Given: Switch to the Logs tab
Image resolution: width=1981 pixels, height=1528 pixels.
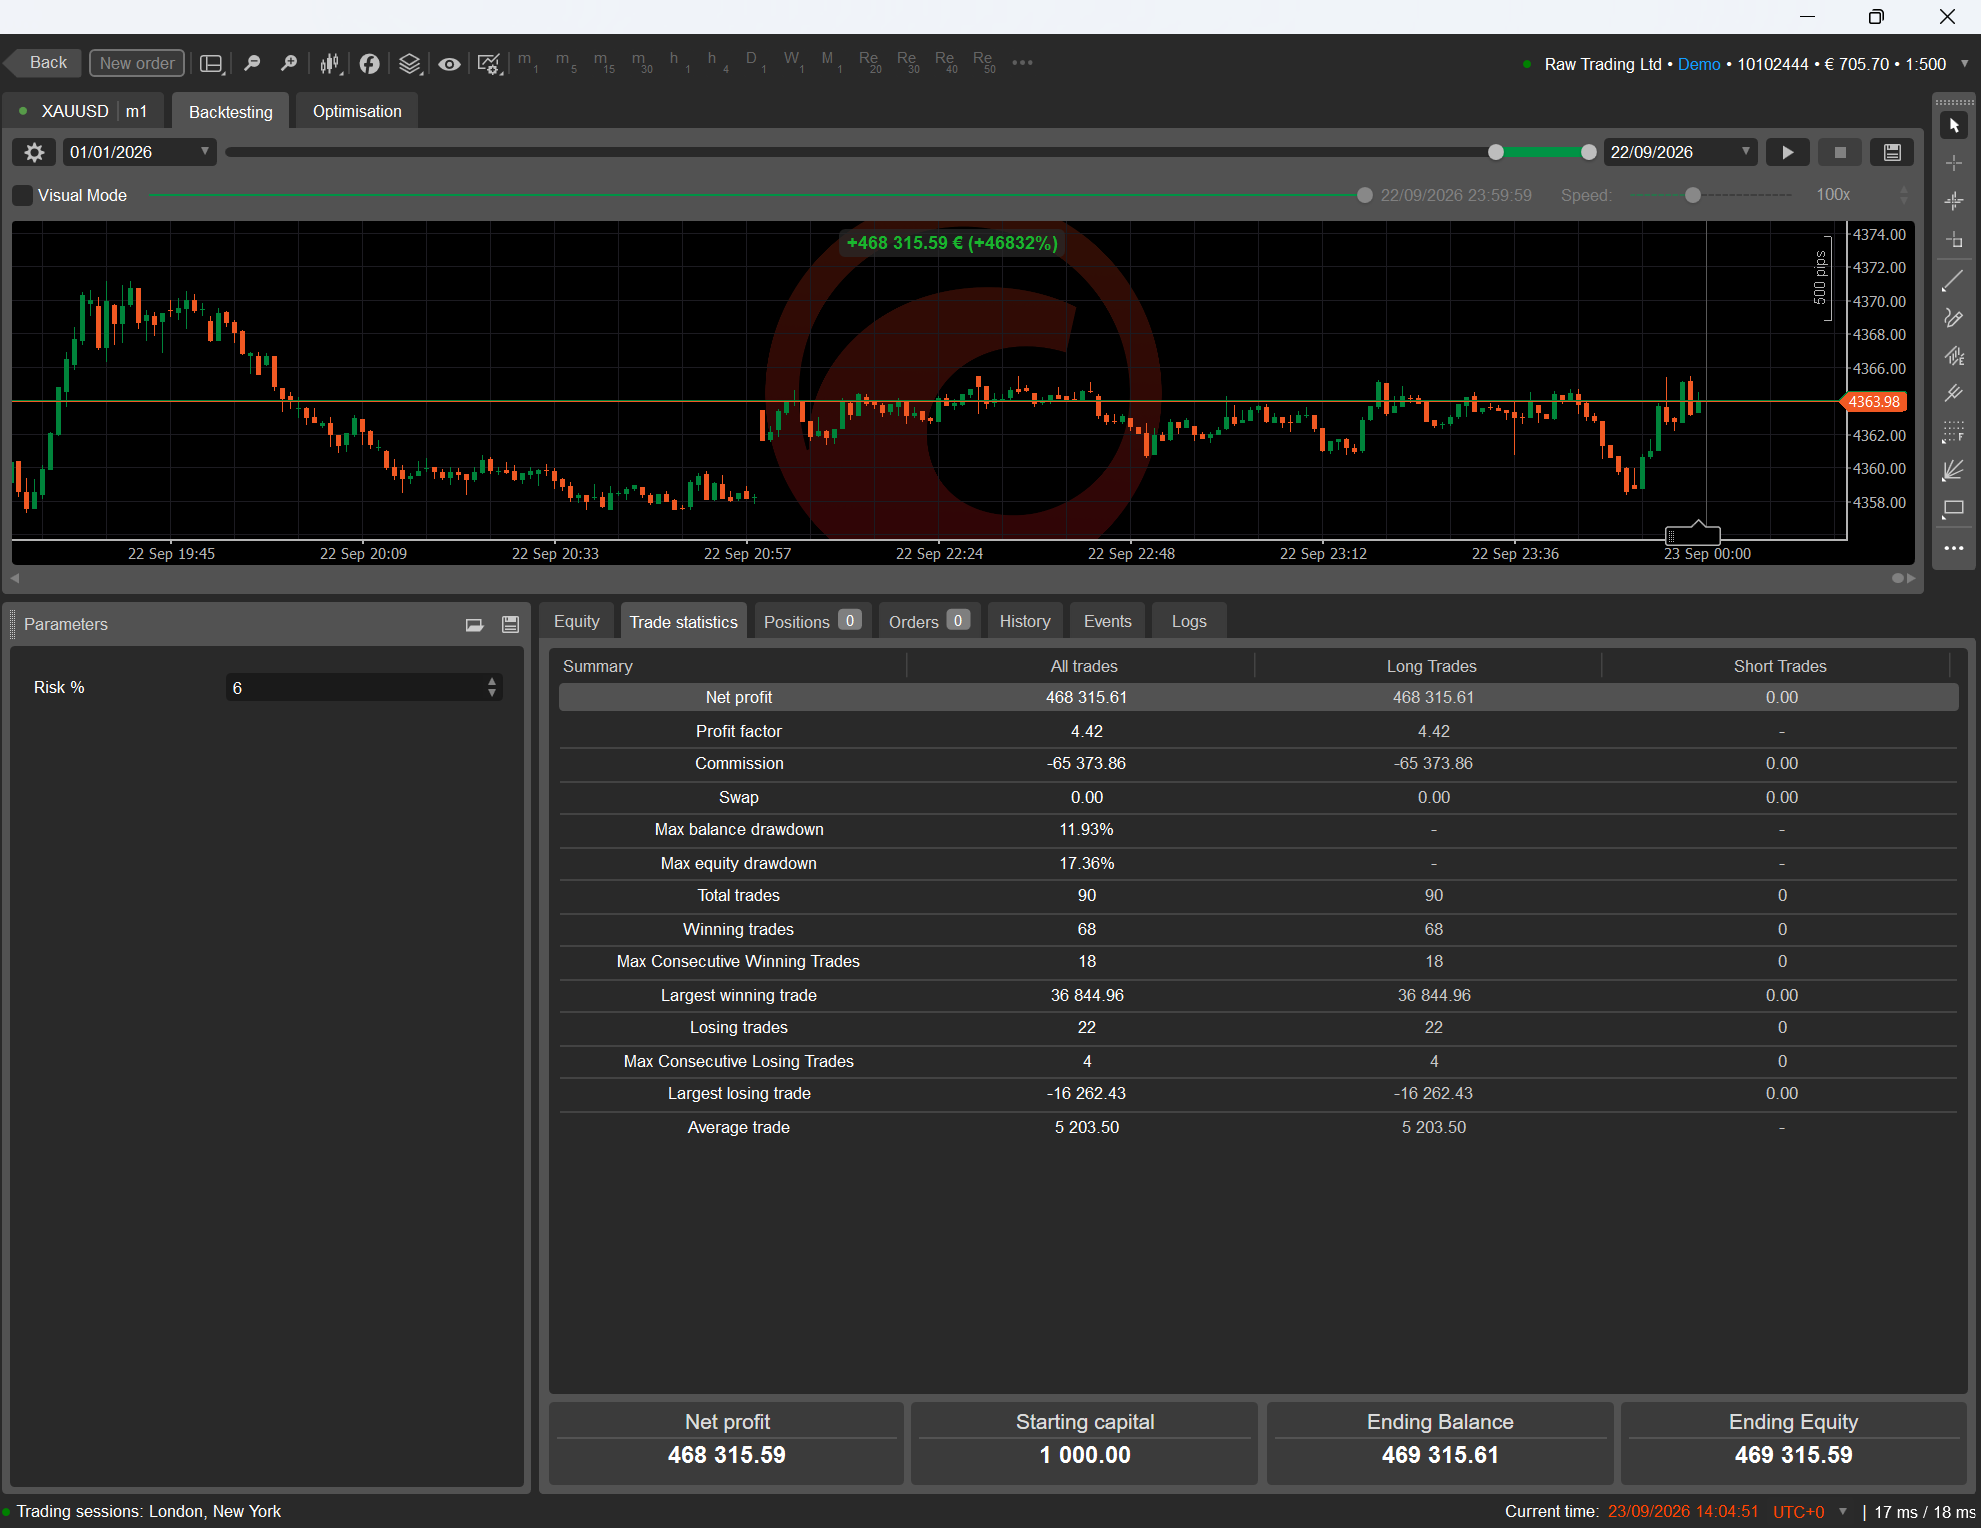Looking at the screenshot, I should point(1189,621).
